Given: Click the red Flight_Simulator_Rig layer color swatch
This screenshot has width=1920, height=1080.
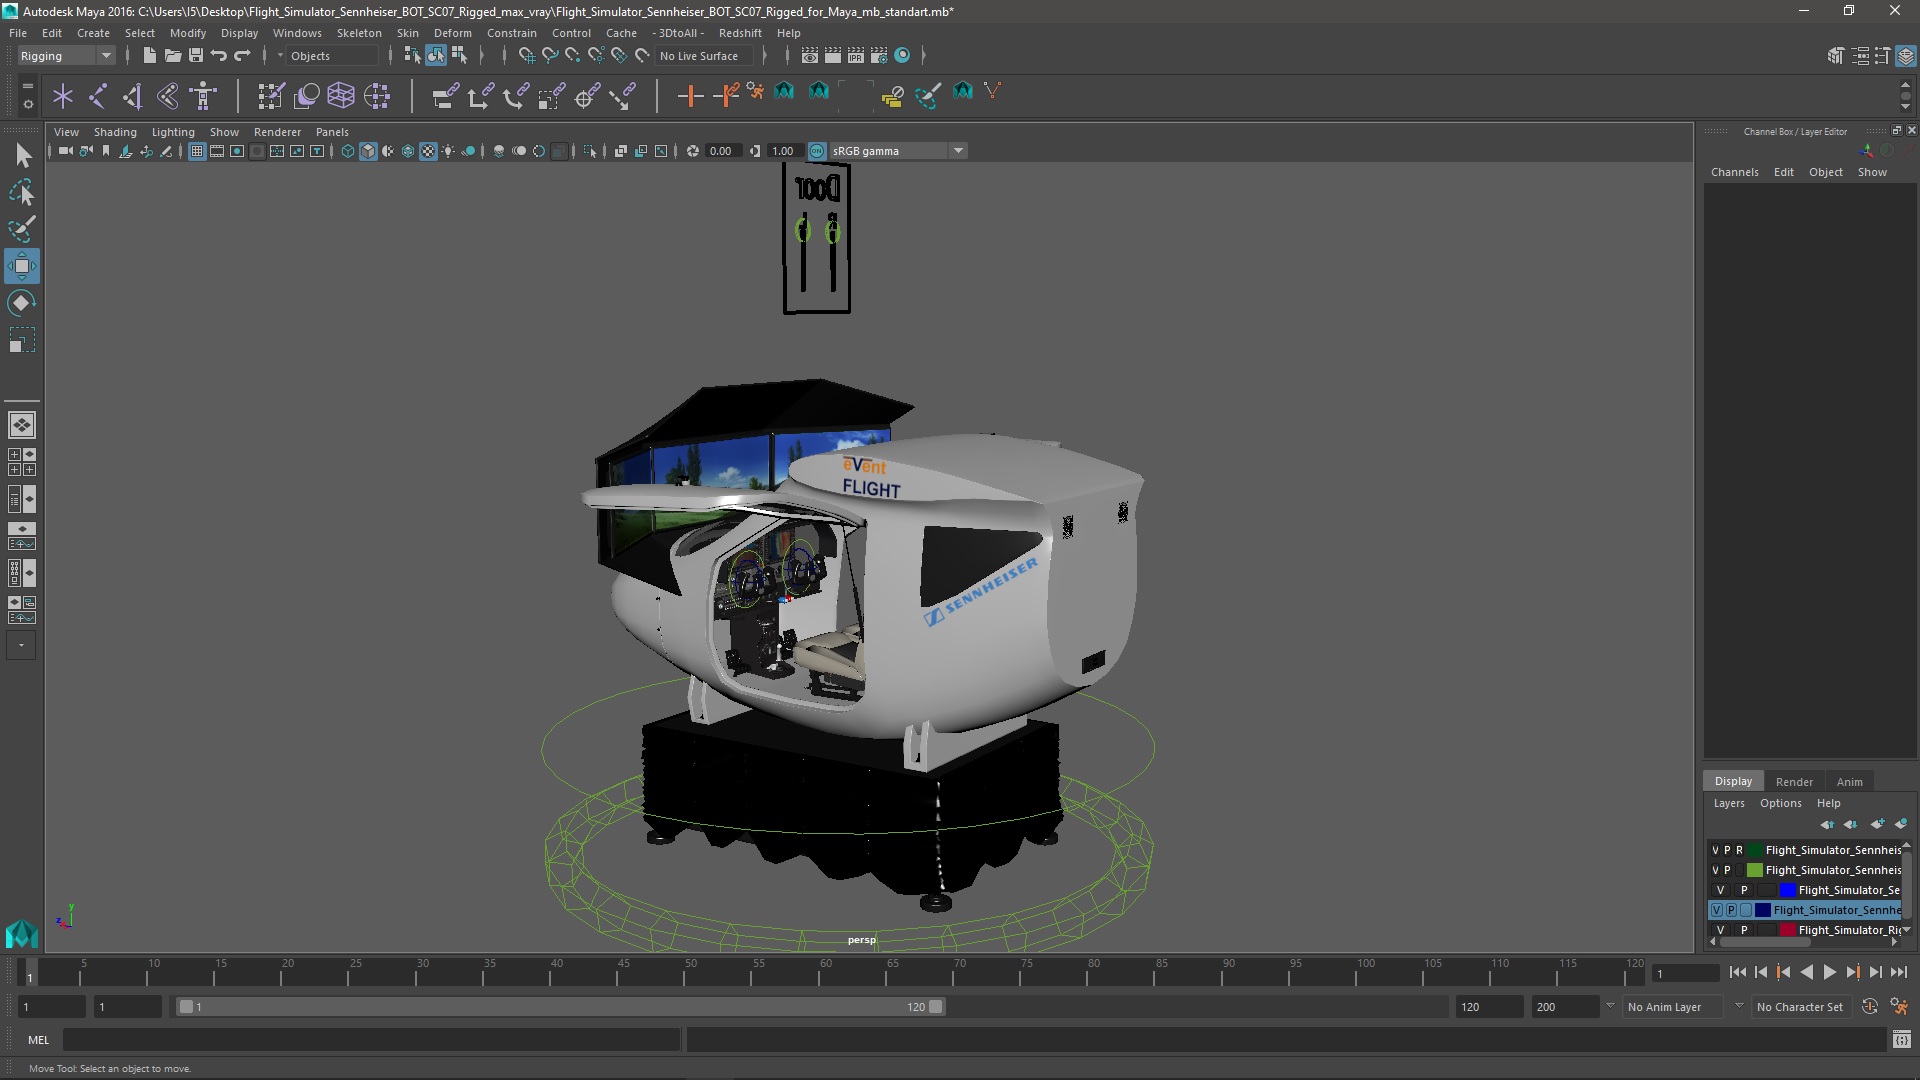Looking at the screenshot, I should 1787,930.
